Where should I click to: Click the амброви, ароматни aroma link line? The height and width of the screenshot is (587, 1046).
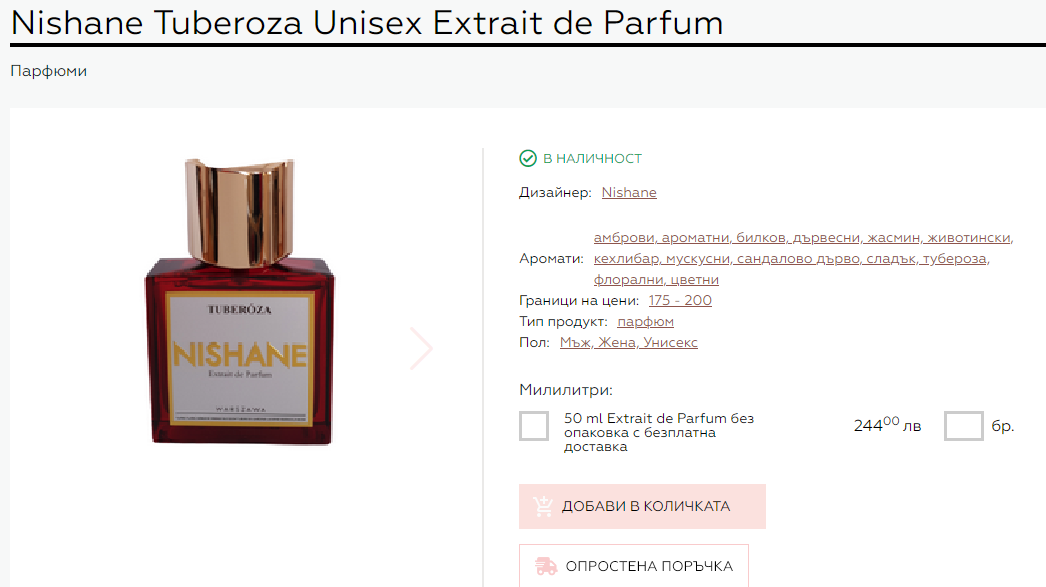(803, 237)
